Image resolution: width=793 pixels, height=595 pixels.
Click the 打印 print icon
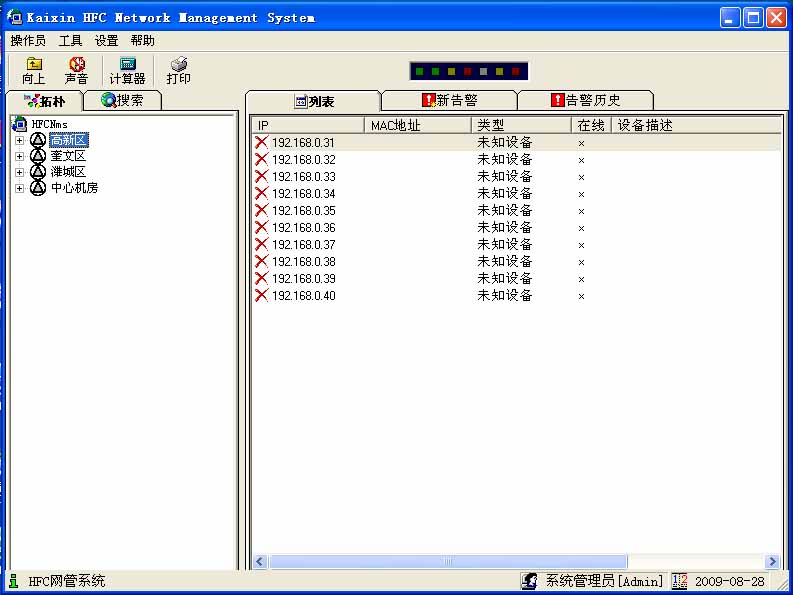tap(178, 65)
